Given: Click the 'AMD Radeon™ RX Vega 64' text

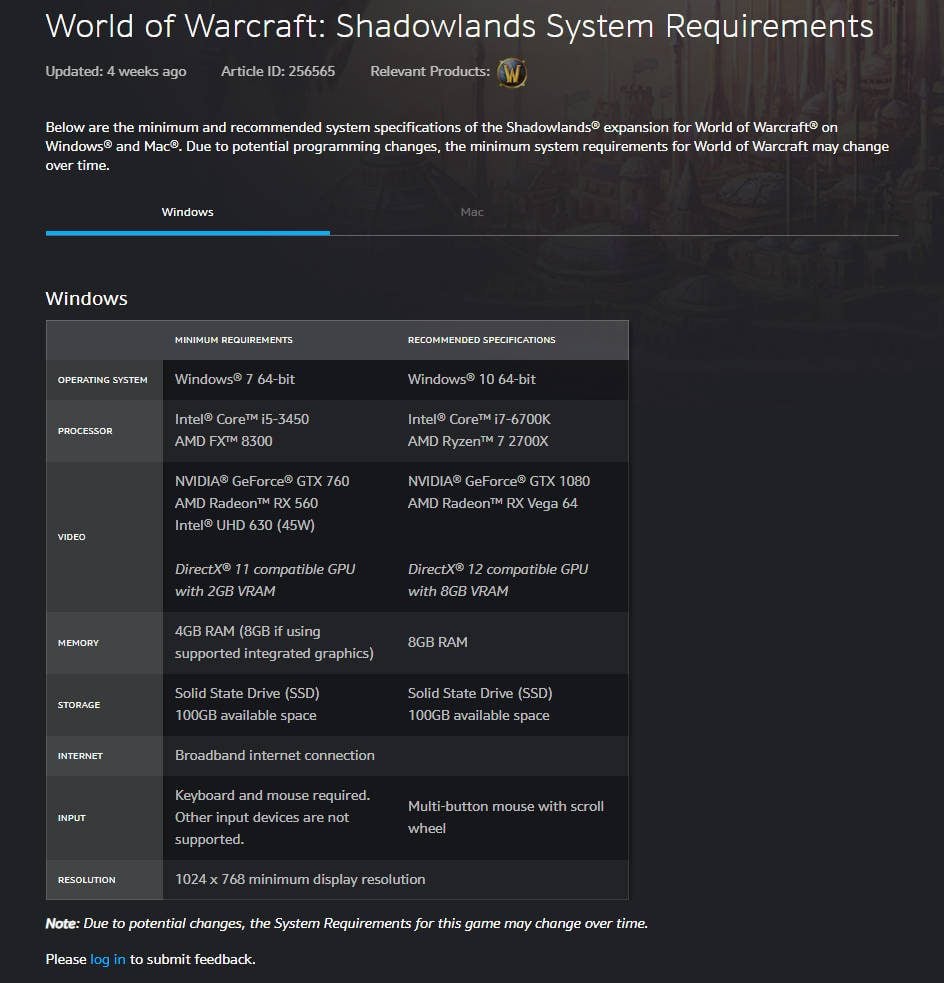Looking at the screenshot, I should [x=493, y=503].
